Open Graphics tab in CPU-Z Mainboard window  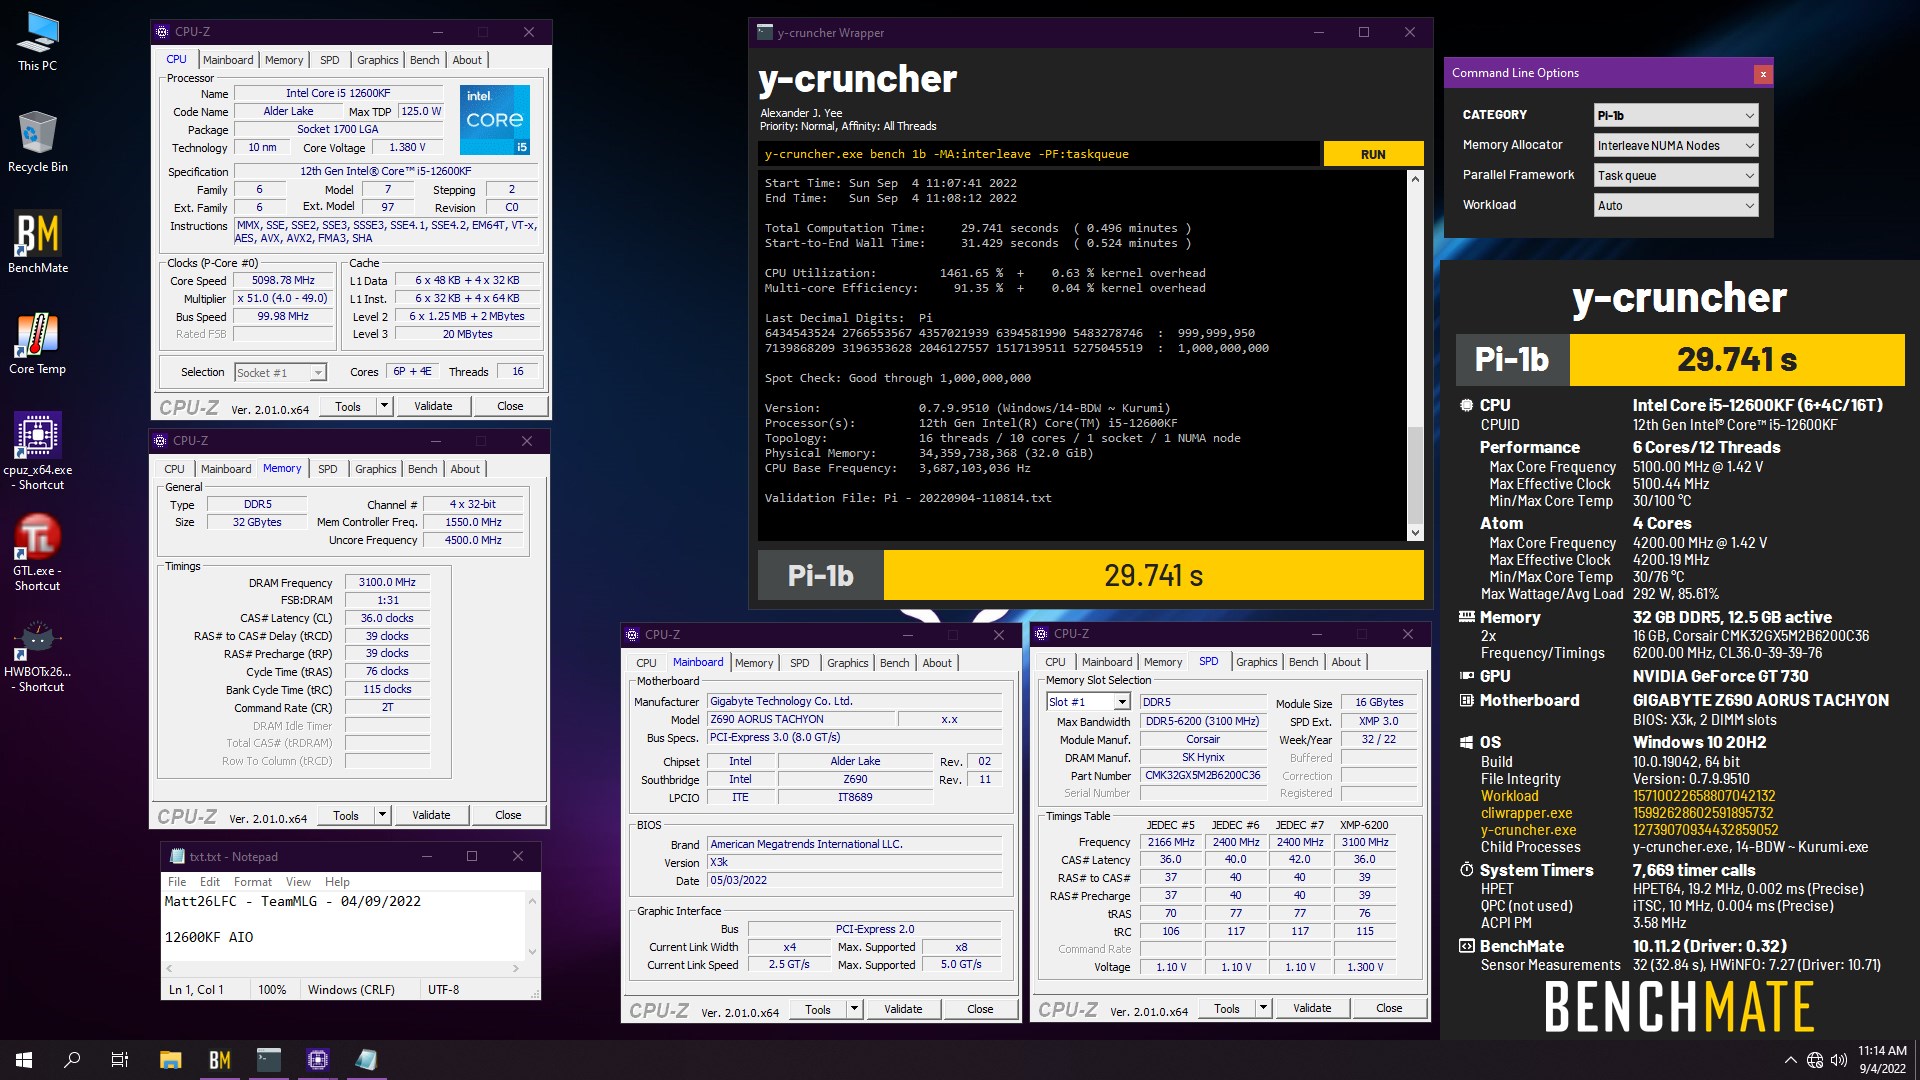(x=847, y=663)
